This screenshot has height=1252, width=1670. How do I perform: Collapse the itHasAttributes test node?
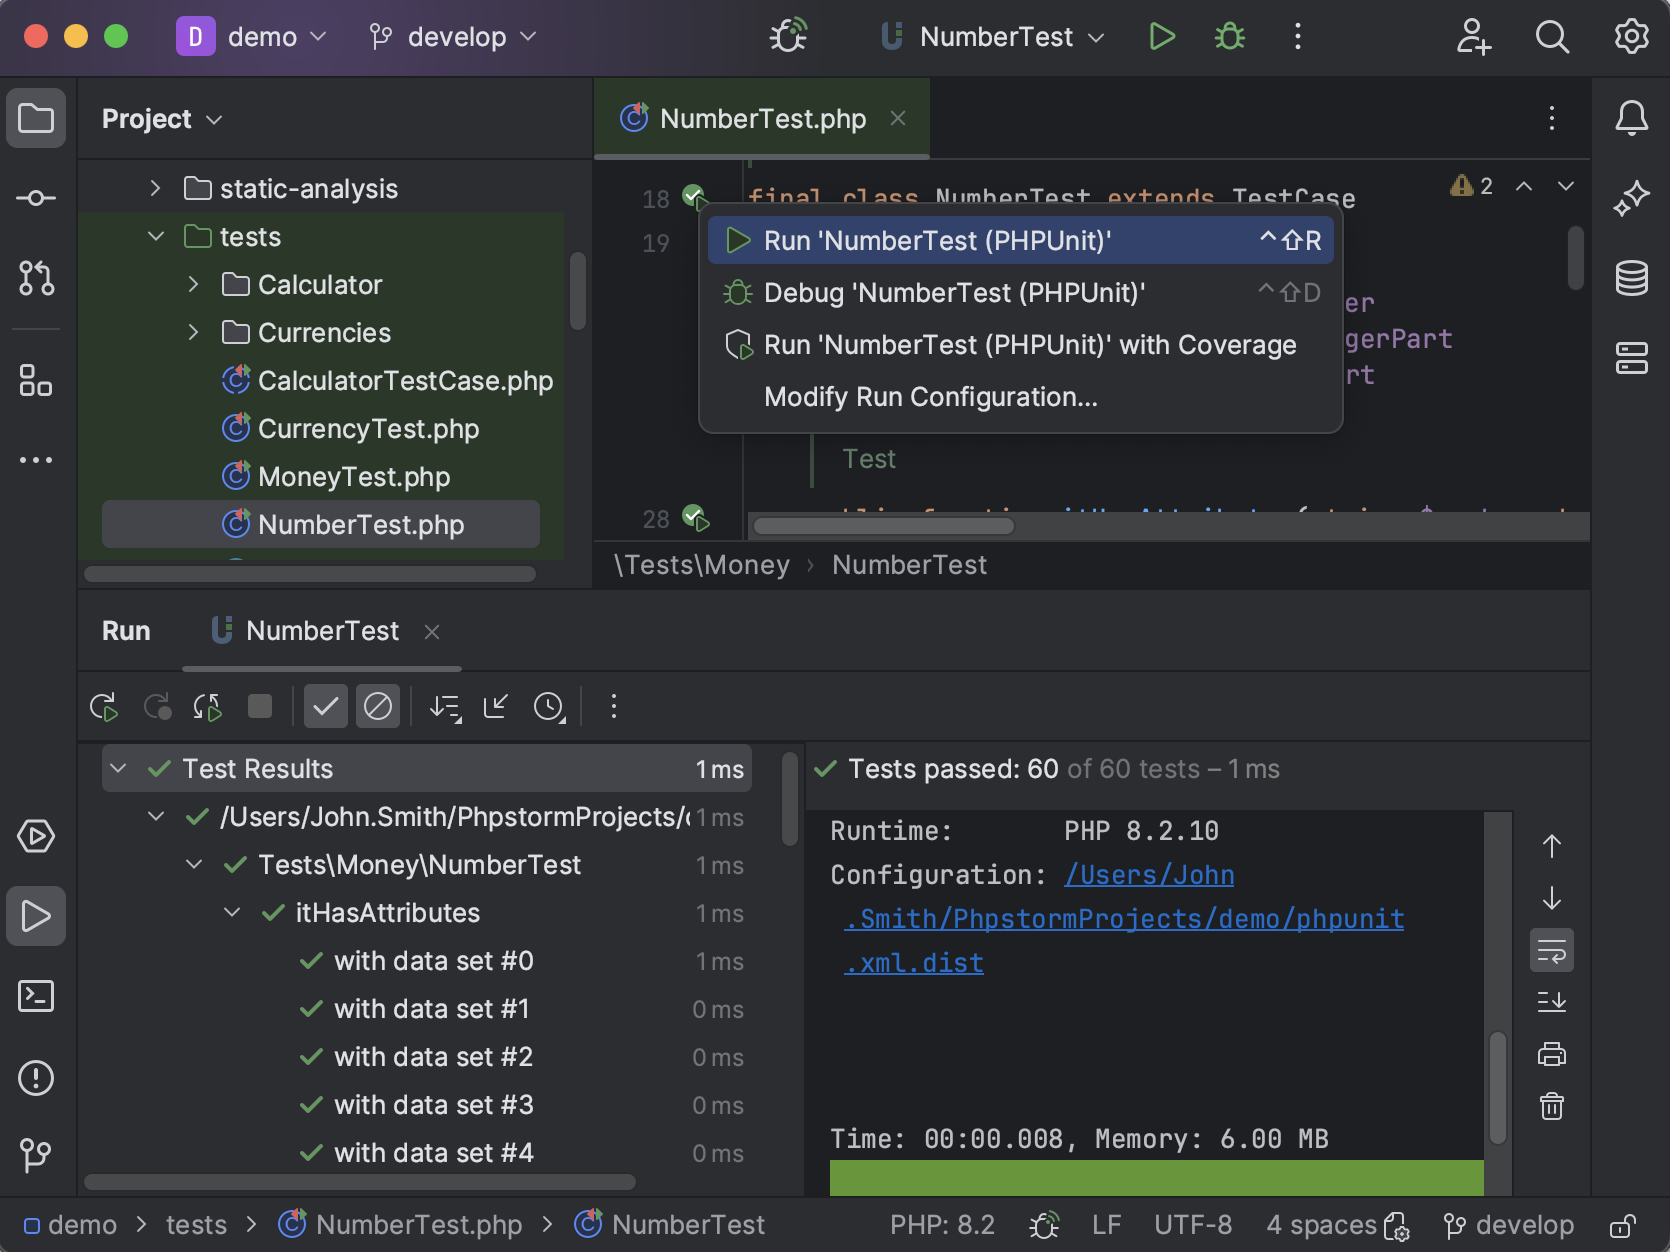pos(233,912)
